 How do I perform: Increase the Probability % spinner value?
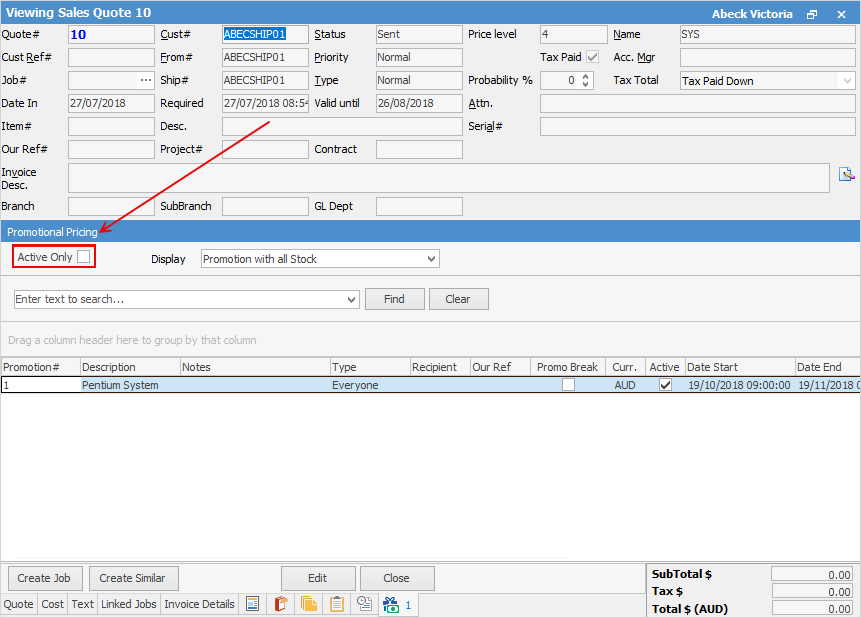[586, 76]
